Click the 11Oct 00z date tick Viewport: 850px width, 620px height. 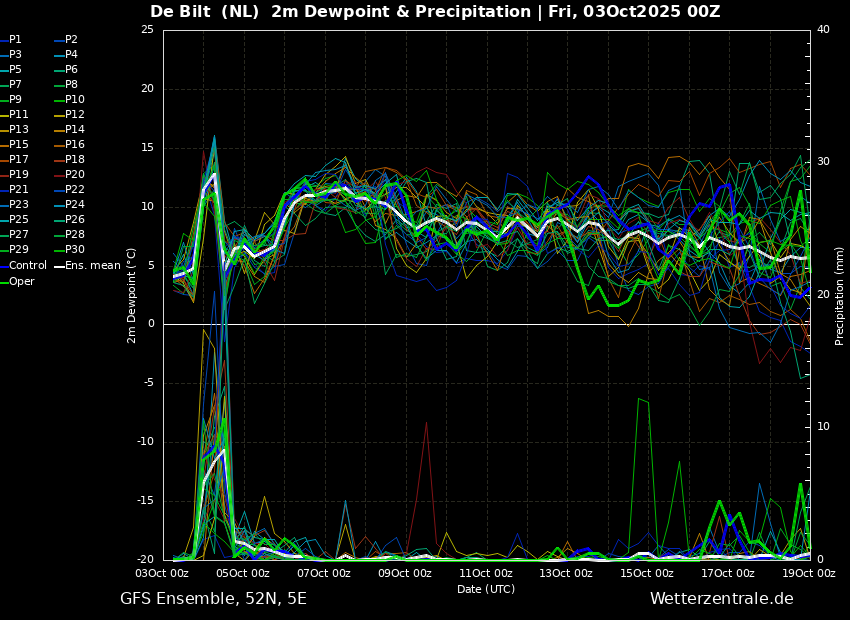[x=485, y=573]
